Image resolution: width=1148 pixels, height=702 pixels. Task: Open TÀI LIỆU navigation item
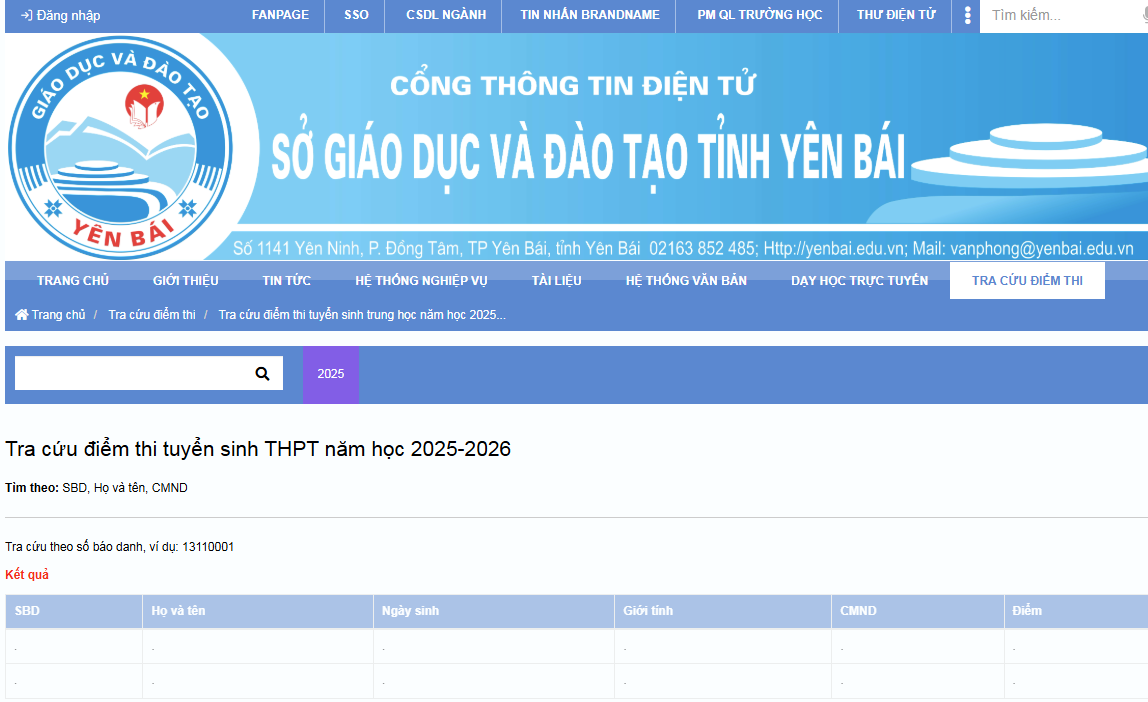tap(556, 280)
